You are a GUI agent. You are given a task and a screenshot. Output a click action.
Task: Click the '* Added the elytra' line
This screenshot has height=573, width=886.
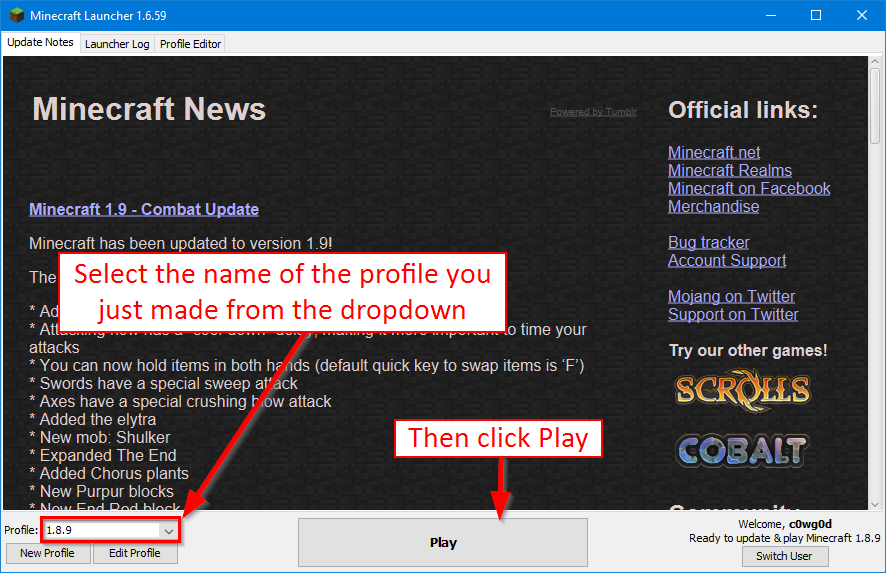[x=93, y=420]
